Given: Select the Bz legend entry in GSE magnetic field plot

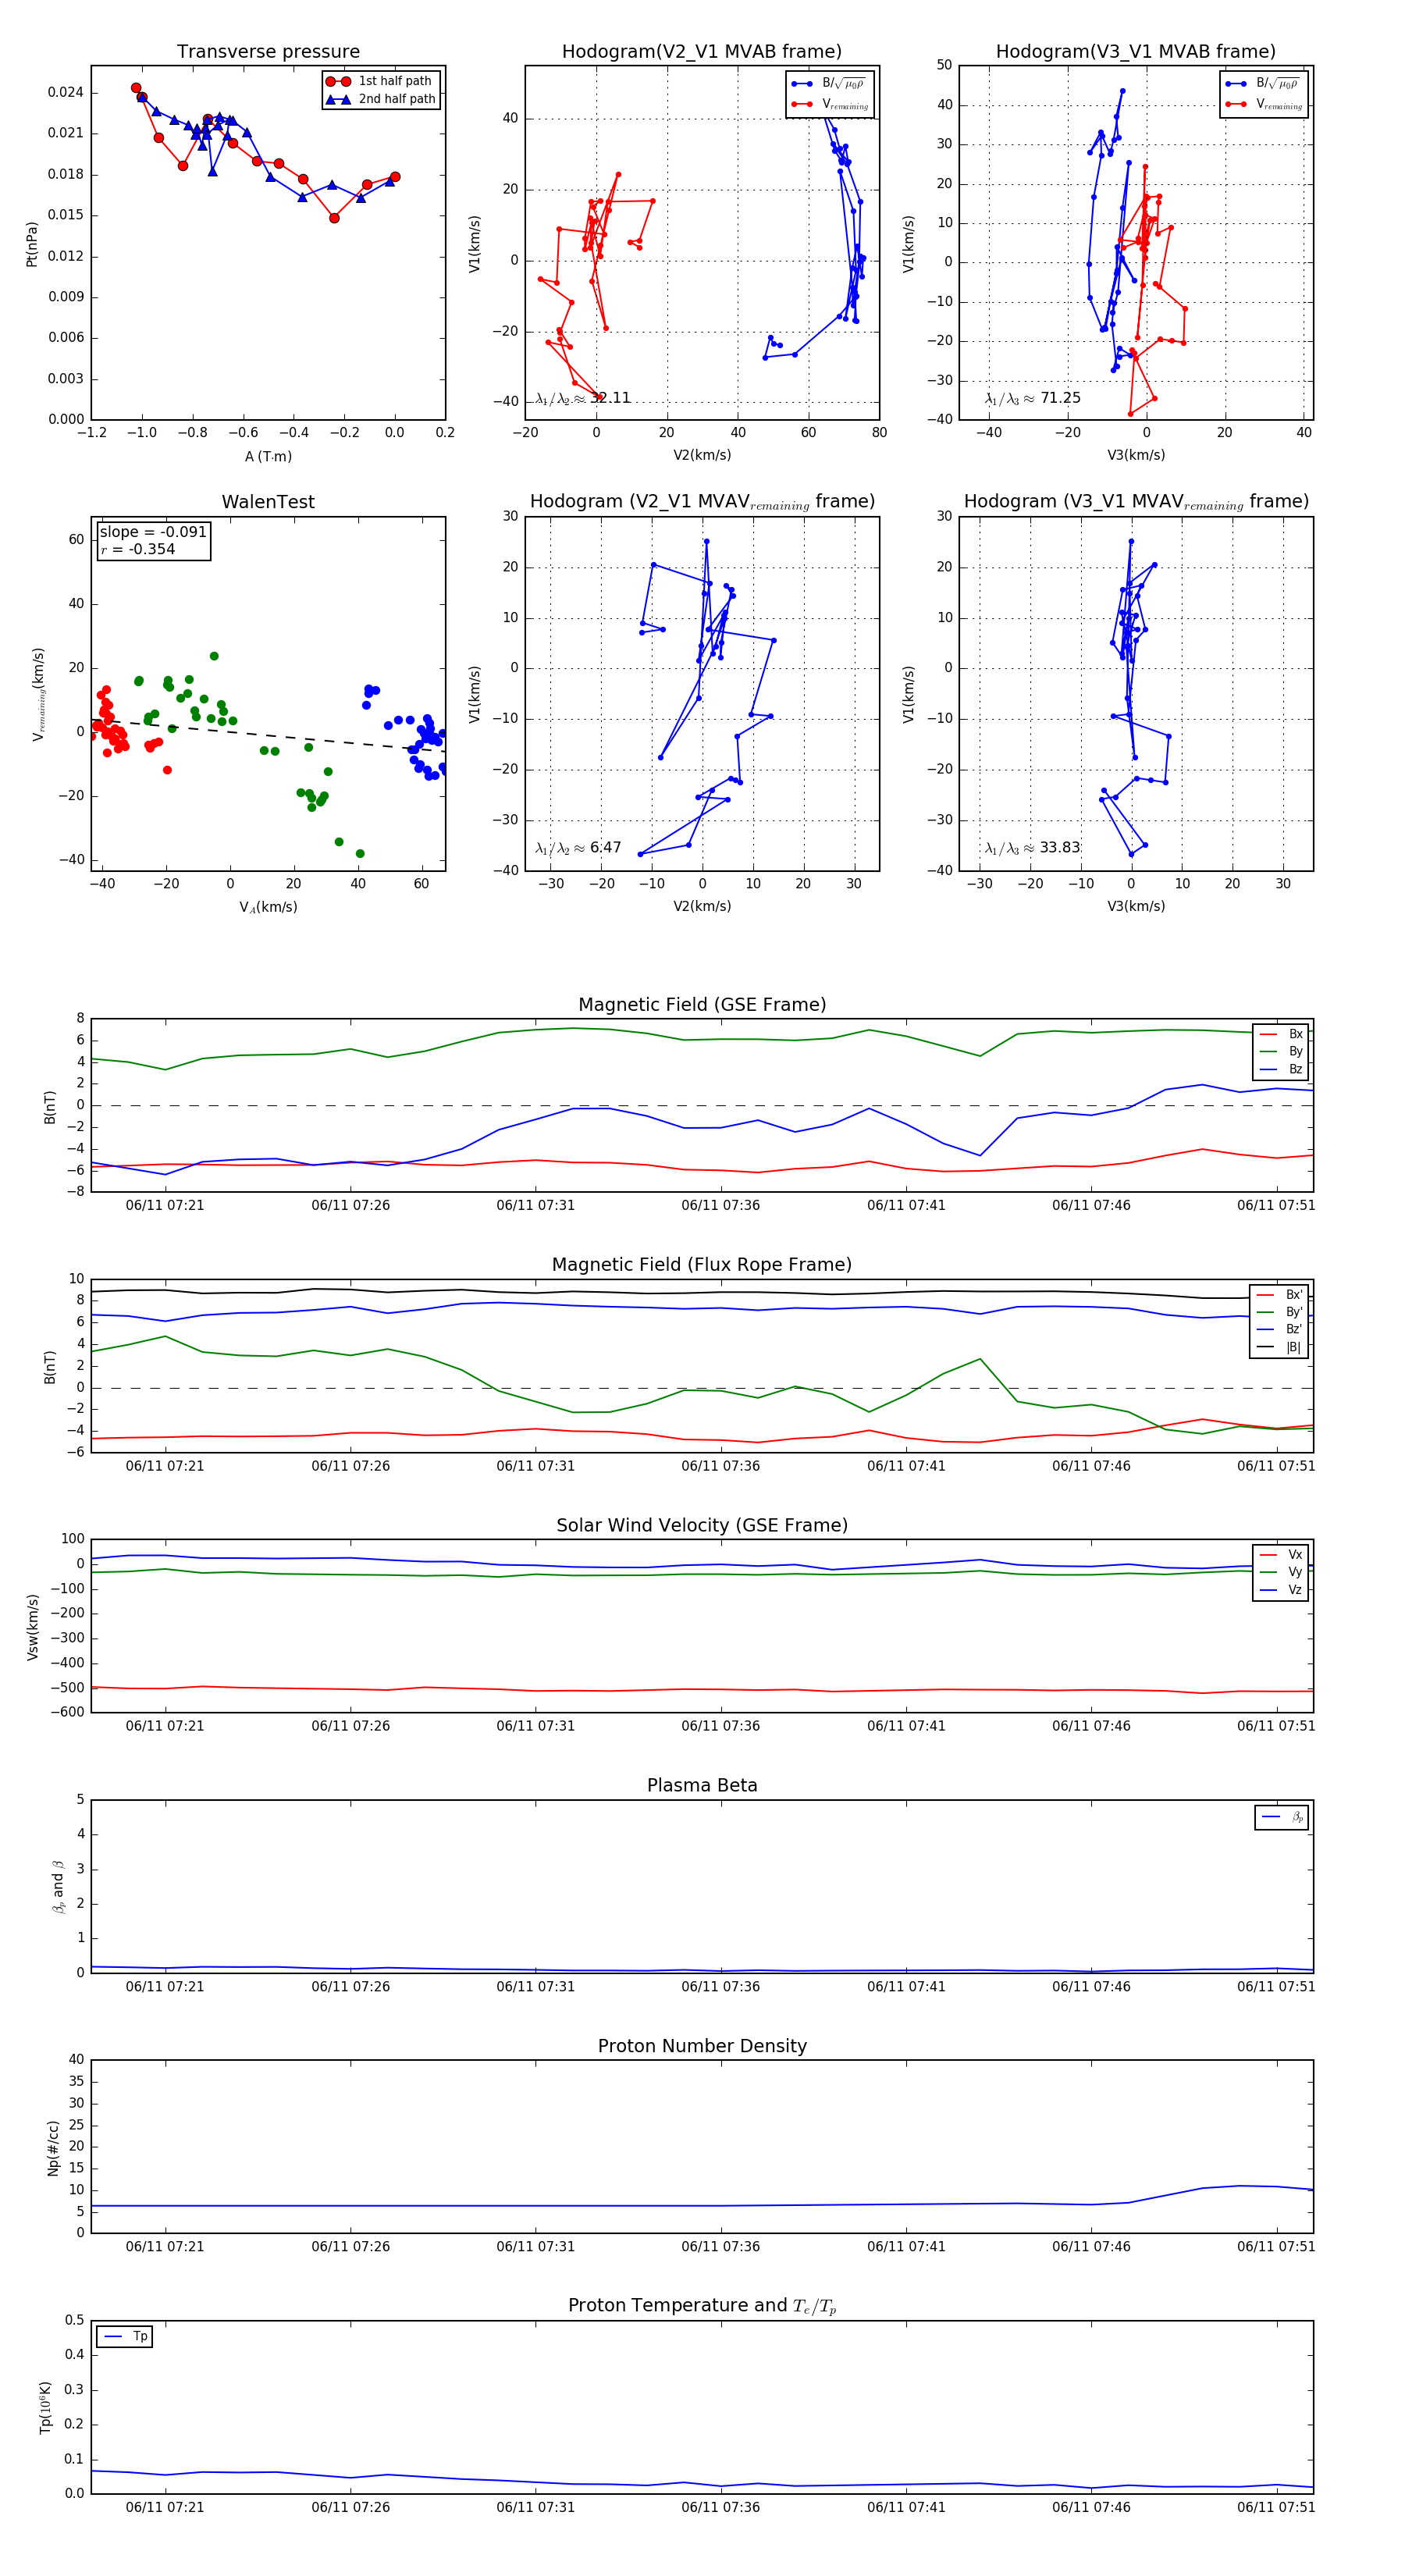Looking at the screenshot, I should 1281,1069.
